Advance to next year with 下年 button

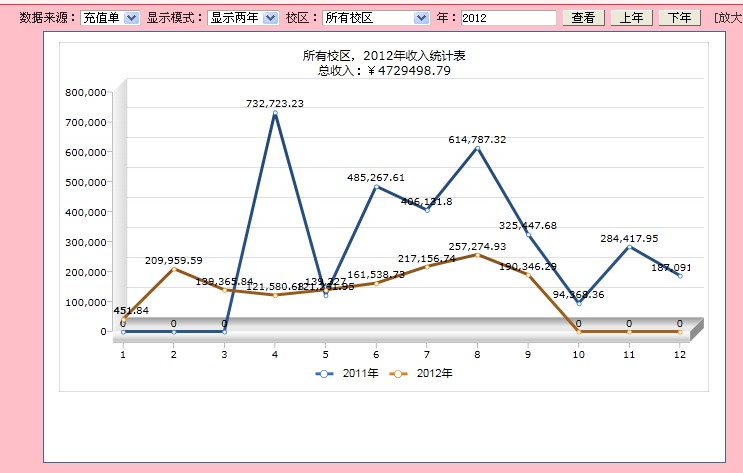coord(680,18)
